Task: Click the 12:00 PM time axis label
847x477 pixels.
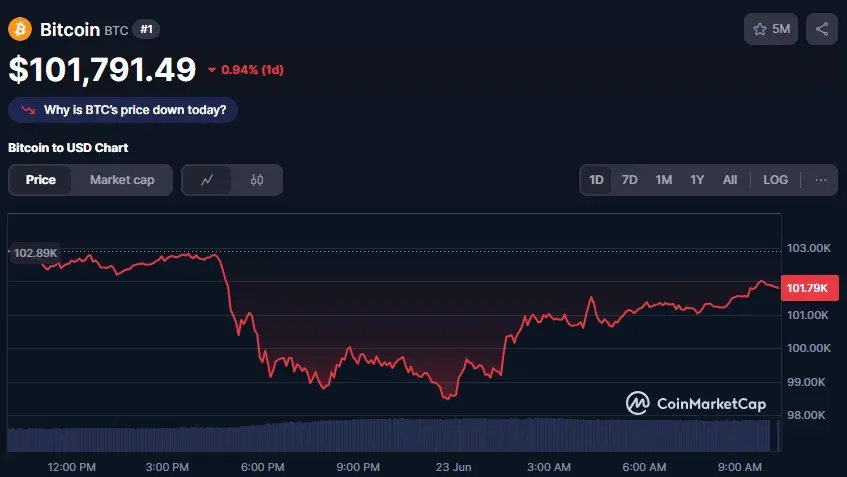Action: click(71, 467)
